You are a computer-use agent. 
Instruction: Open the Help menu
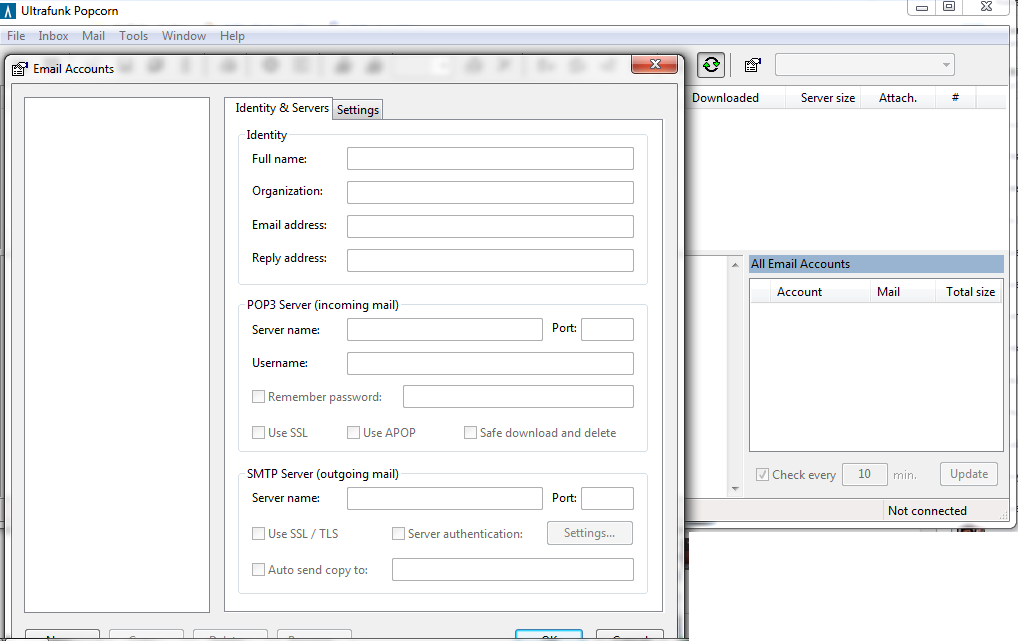232,36
